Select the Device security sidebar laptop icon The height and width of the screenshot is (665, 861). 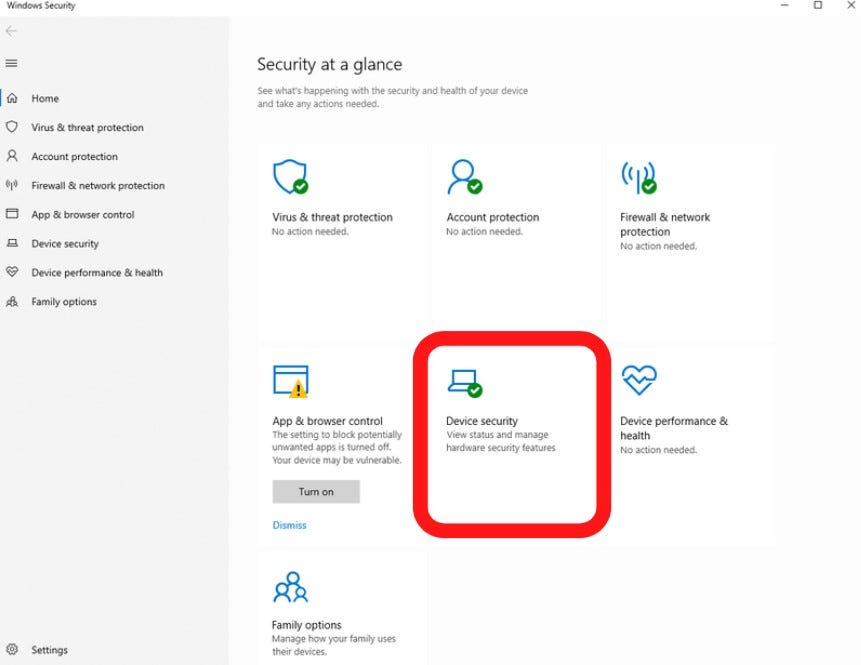point(12,243)
